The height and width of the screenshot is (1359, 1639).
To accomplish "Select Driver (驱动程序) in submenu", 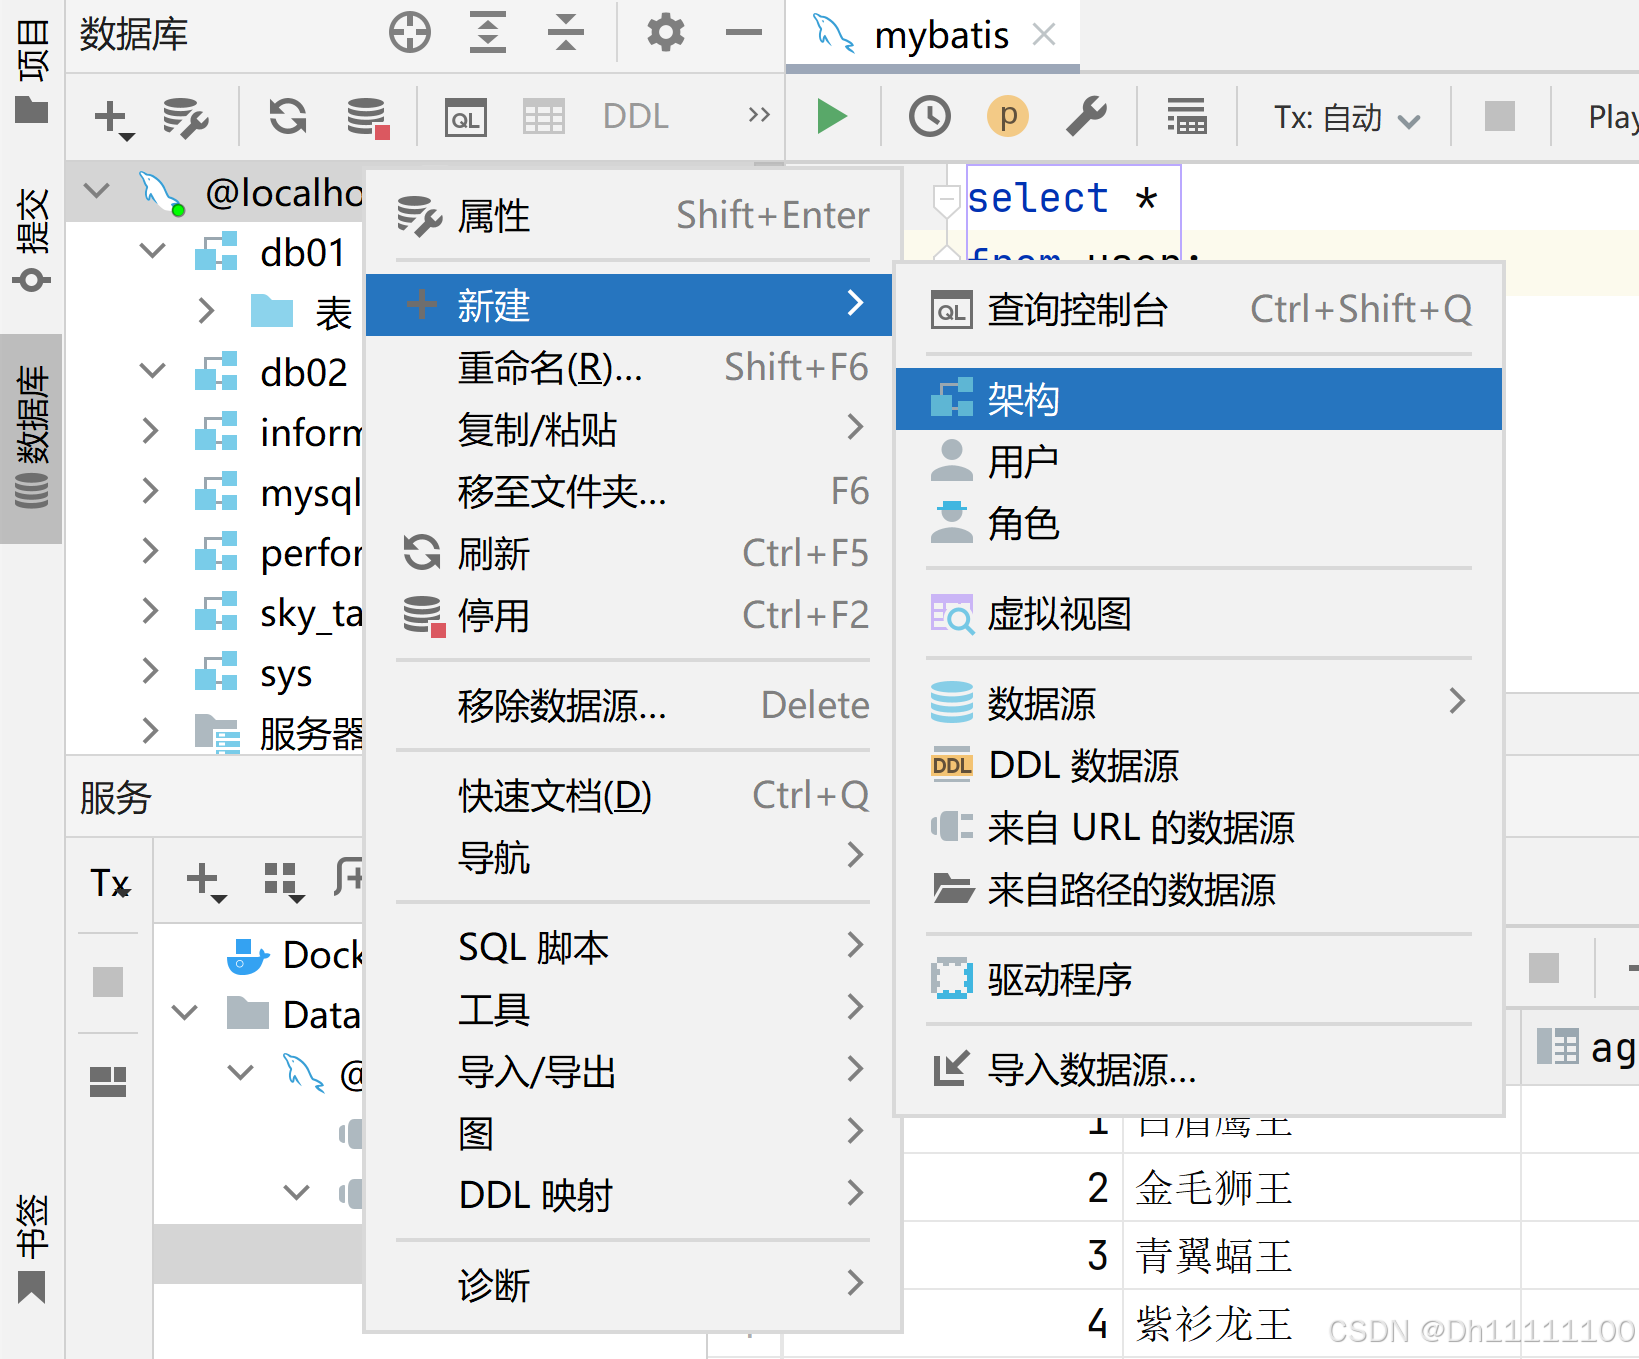I will (x=1199, y=979).
